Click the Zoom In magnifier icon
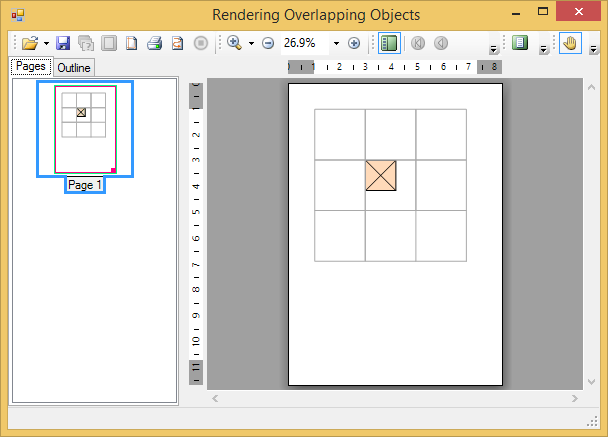This screenshot has height=437, width=608. click(x=234, y=43)
